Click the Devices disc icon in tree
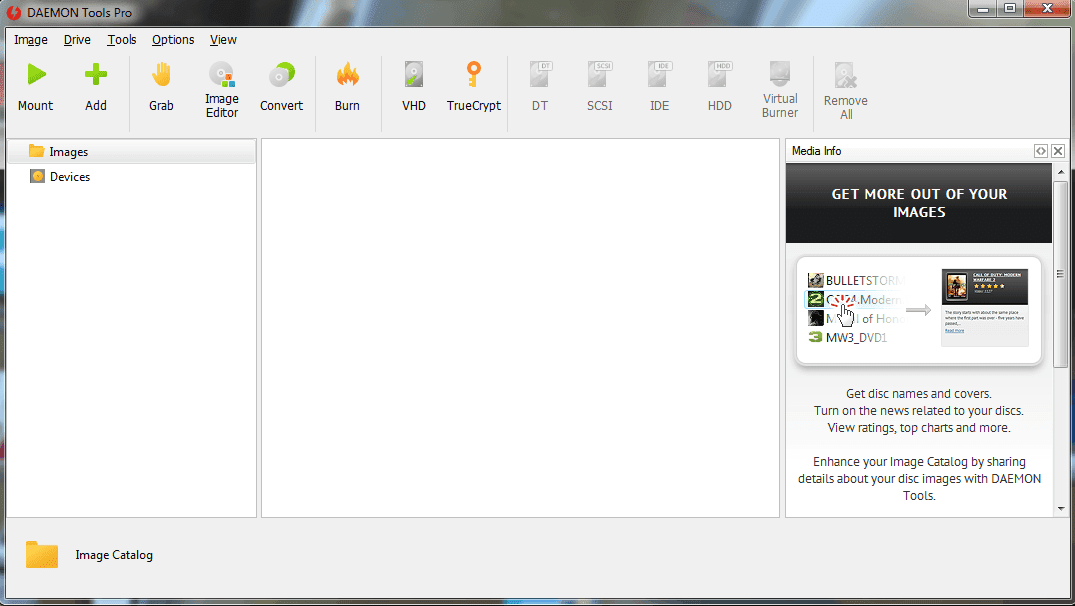The image size is (1075, 606). click(37, 176)
